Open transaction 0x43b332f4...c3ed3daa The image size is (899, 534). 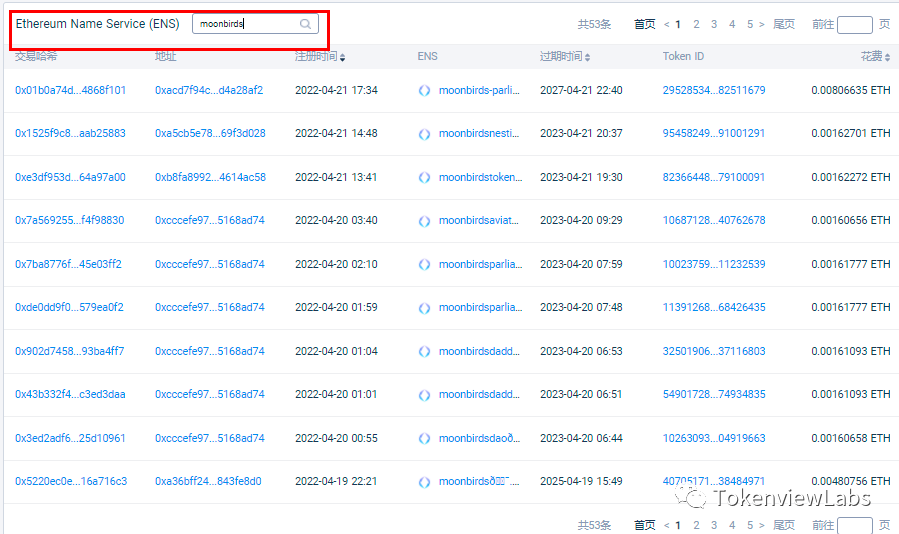(x=70, y=394)
